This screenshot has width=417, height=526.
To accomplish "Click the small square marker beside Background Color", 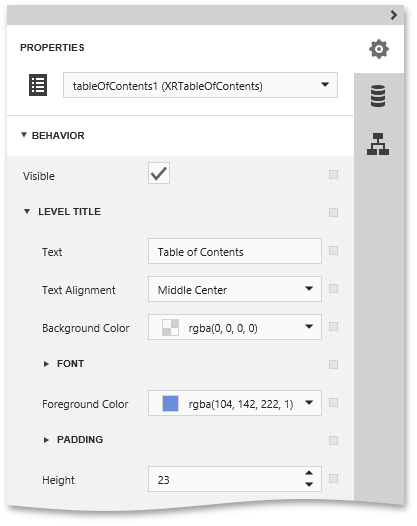I will point(333,327).
